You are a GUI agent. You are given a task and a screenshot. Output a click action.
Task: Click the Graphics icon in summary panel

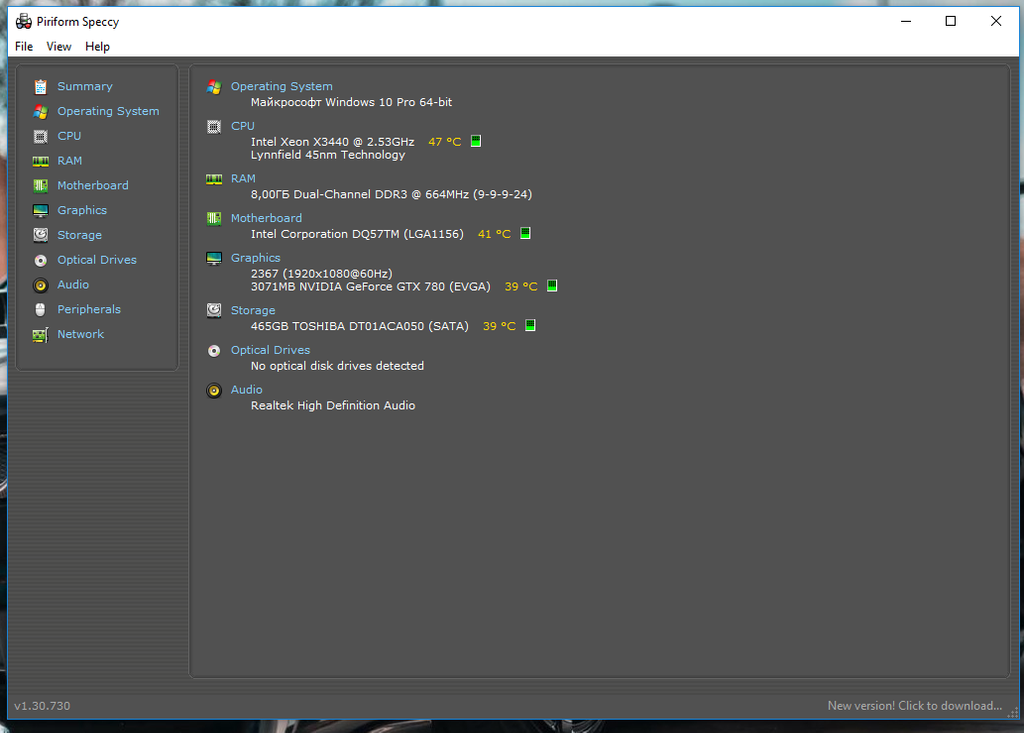click(x=214, y=258)
